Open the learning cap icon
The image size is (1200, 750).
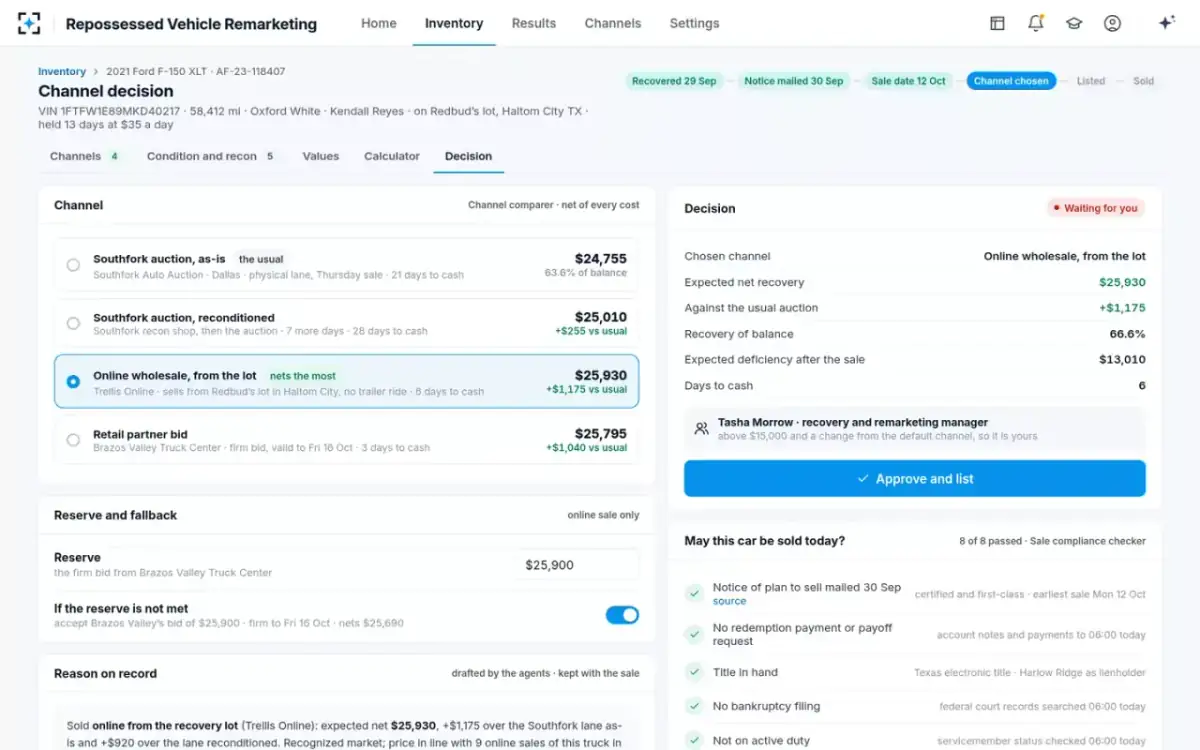(x=1074, y=23)
